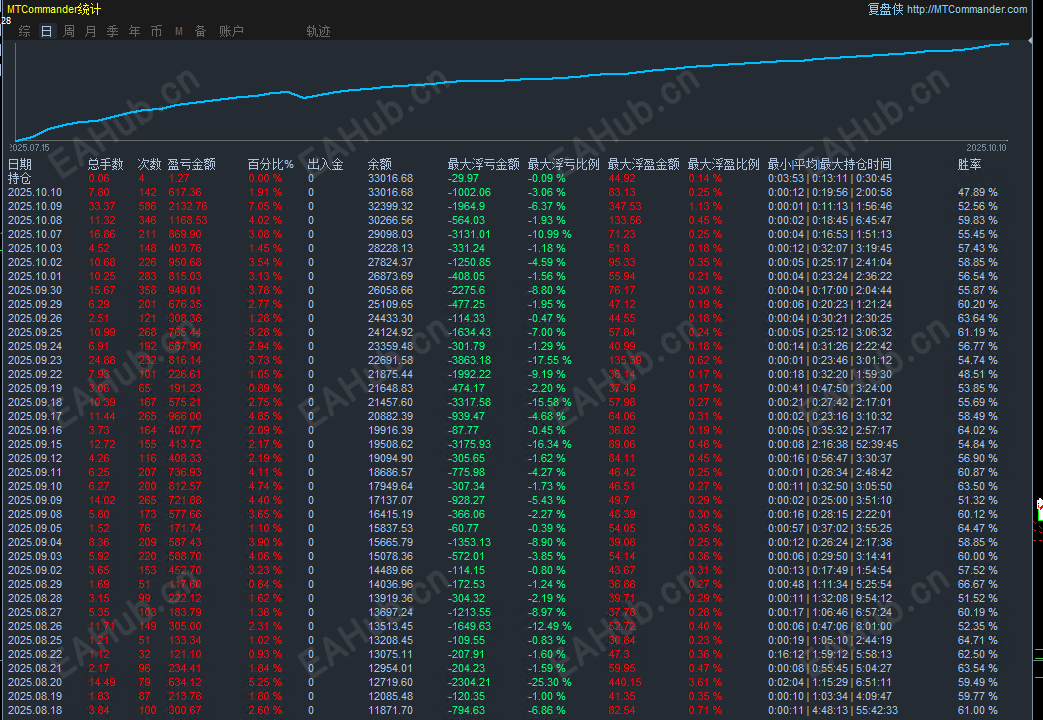Viewport: 1043px width, 720px height.
Task: Switch to the 月 monthly tab
Action: pos(90,31)
